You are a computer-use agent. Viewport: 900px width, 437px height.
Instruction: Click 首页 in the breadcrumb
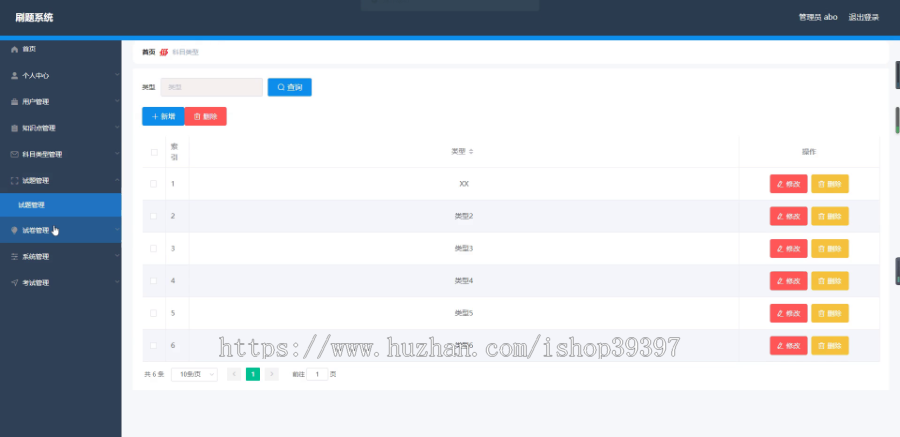tap(149, 52)
